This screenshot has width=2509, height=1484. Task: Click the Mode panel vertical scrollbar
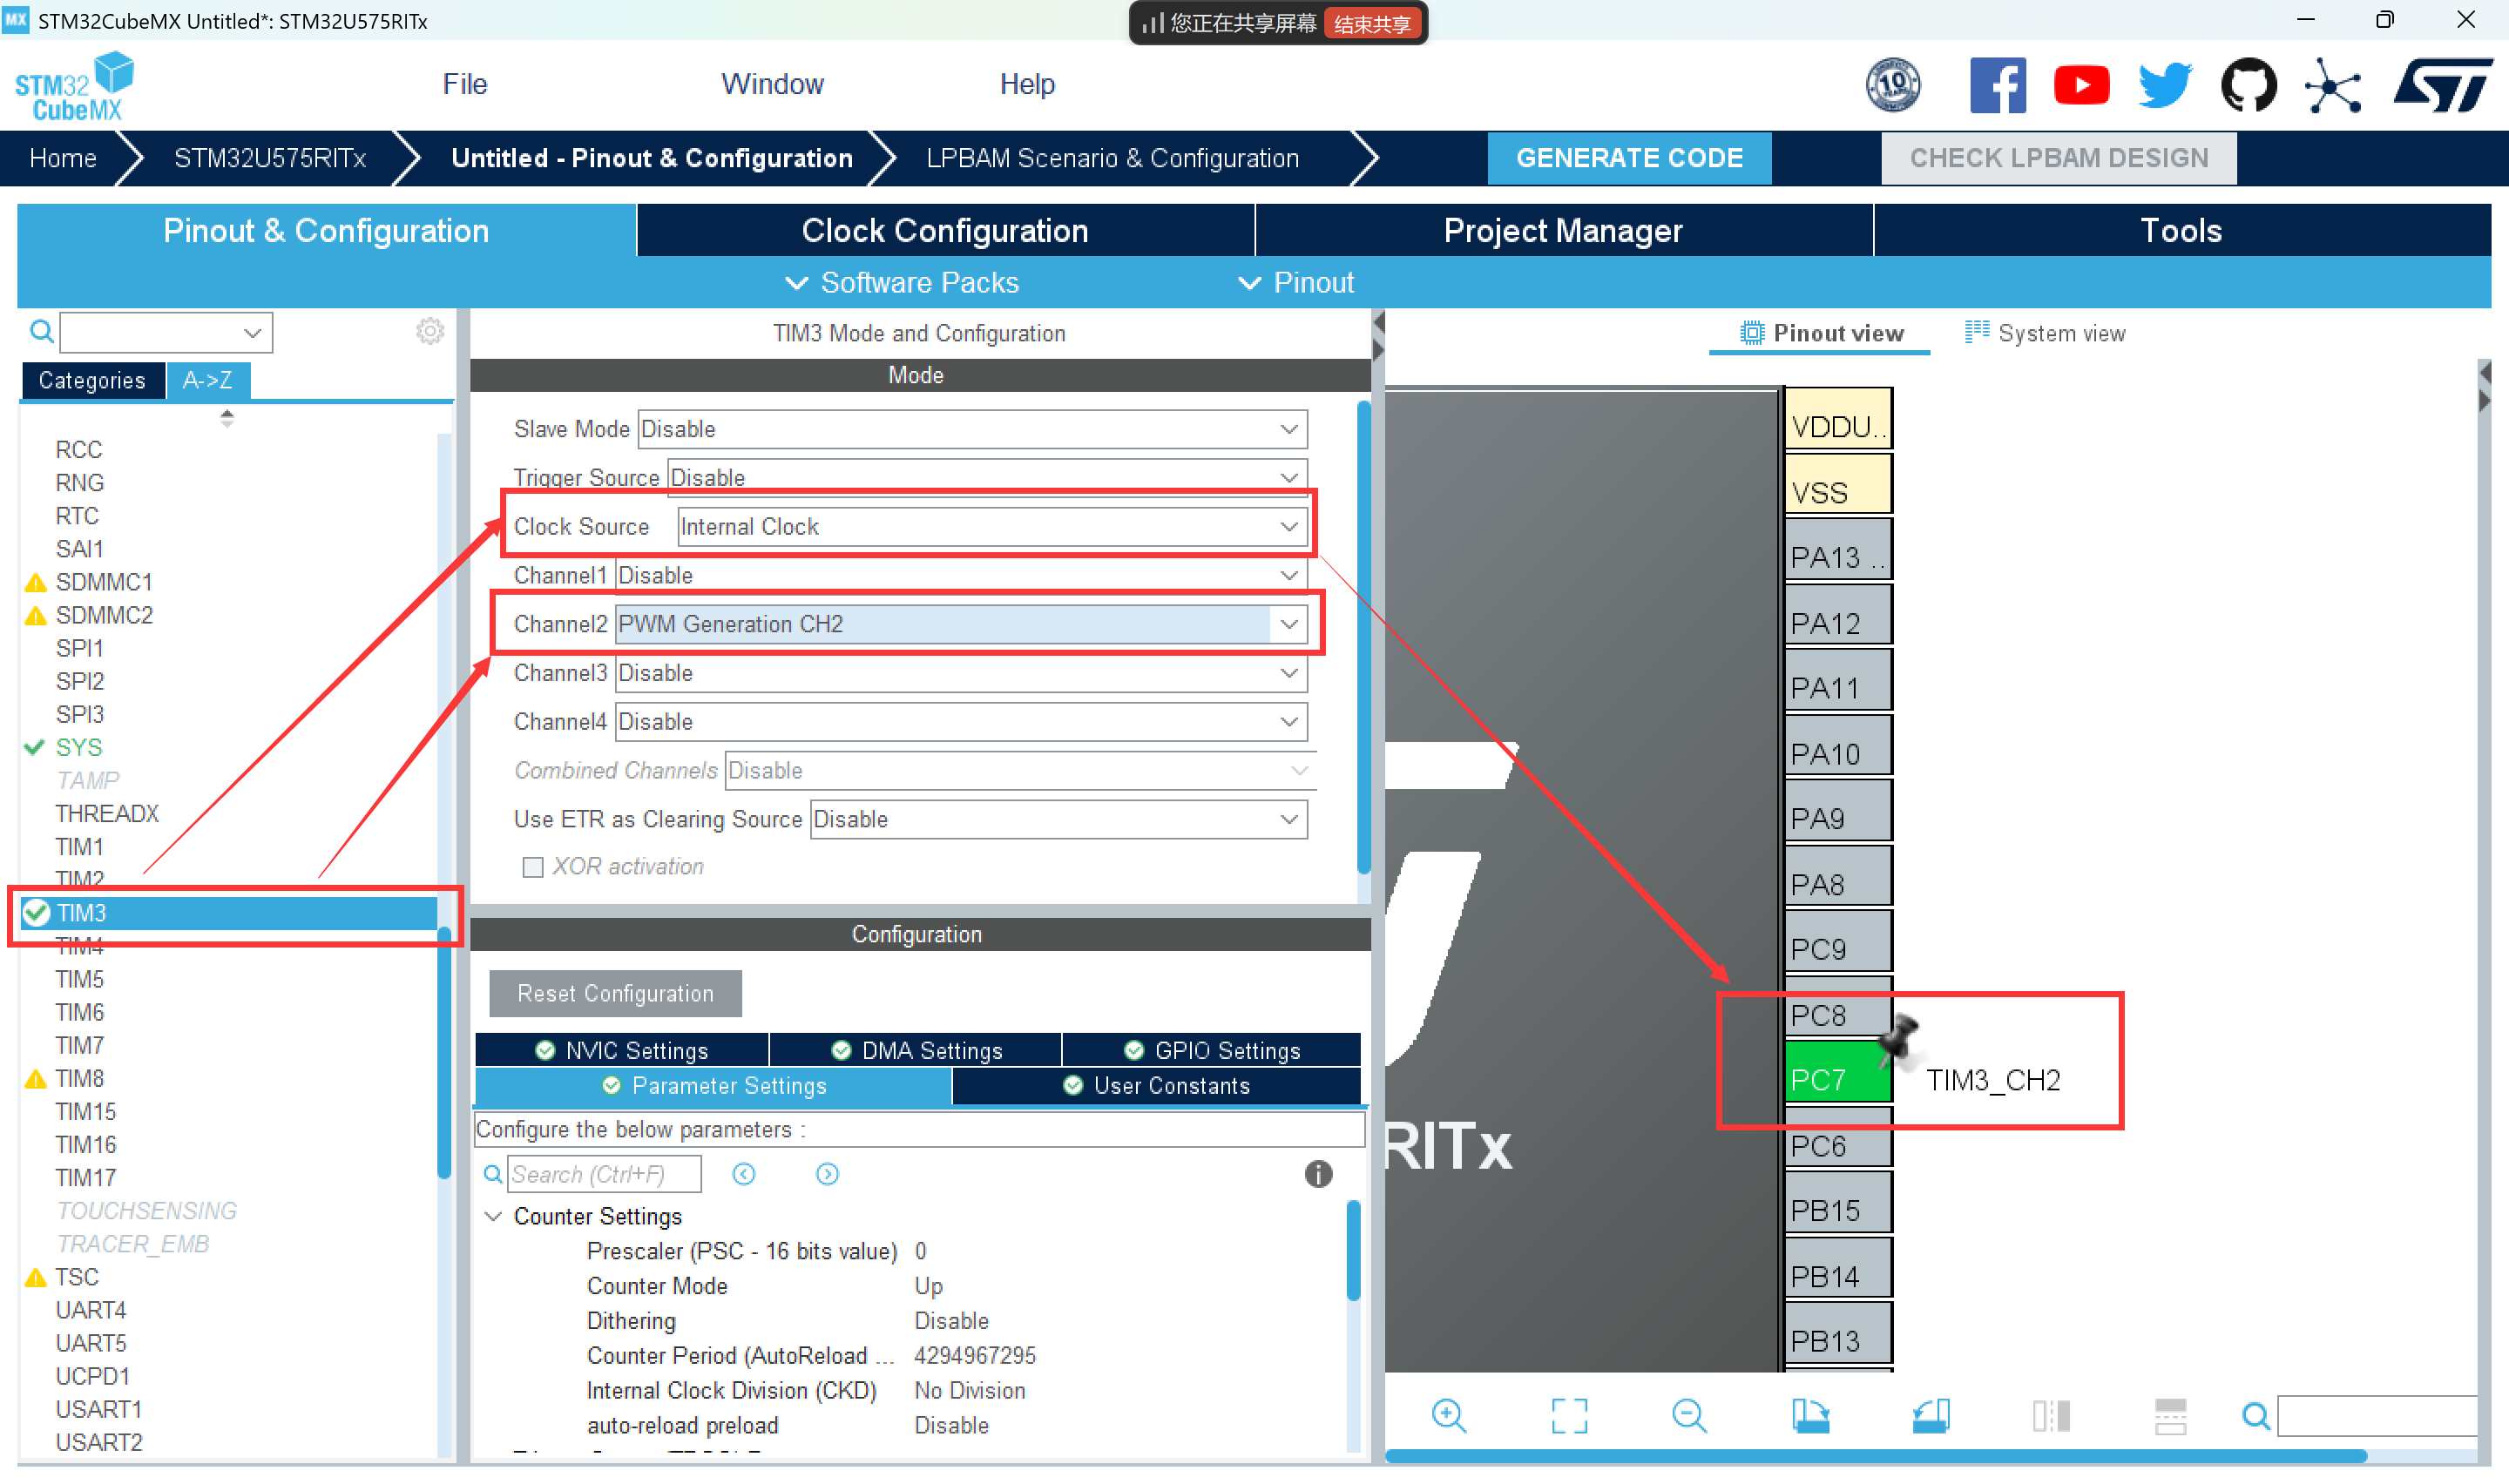pyautogui.click(x=1363, y=637)
